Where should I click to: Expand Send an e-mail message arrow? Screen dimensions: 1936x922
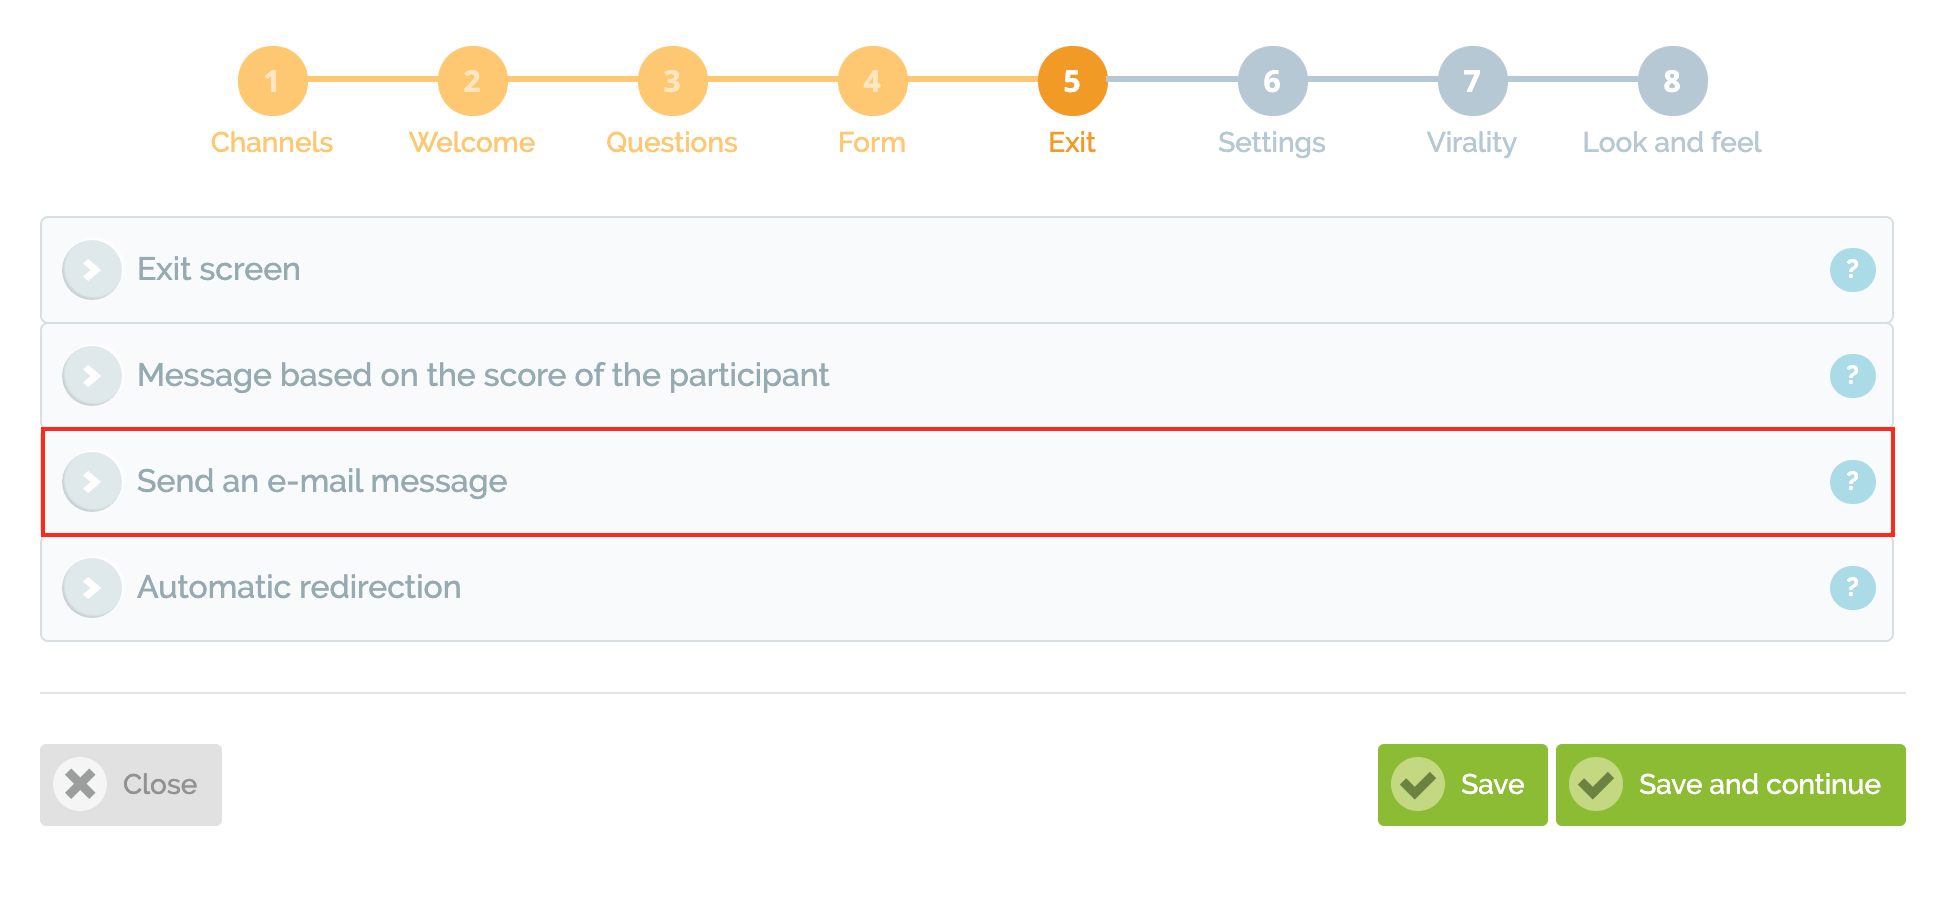92,482
